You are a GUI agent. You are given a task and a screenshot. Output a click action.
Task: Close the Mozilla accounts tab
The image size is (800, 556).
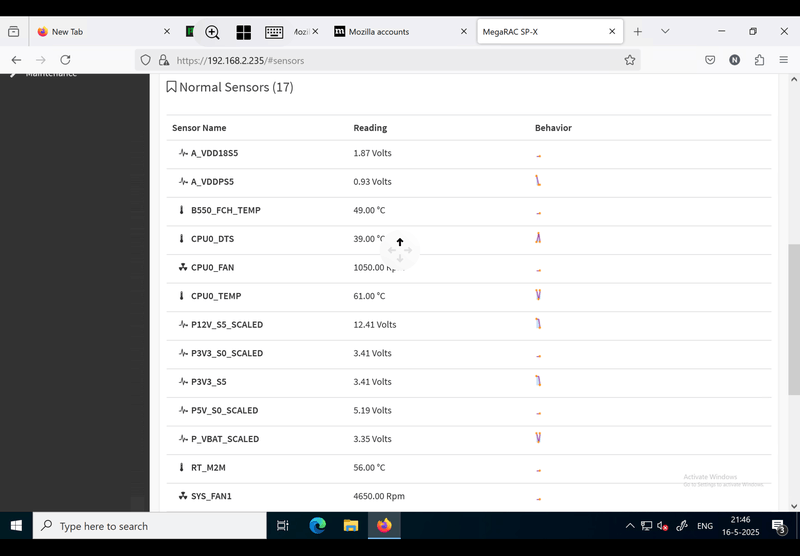tap(463, 32)
